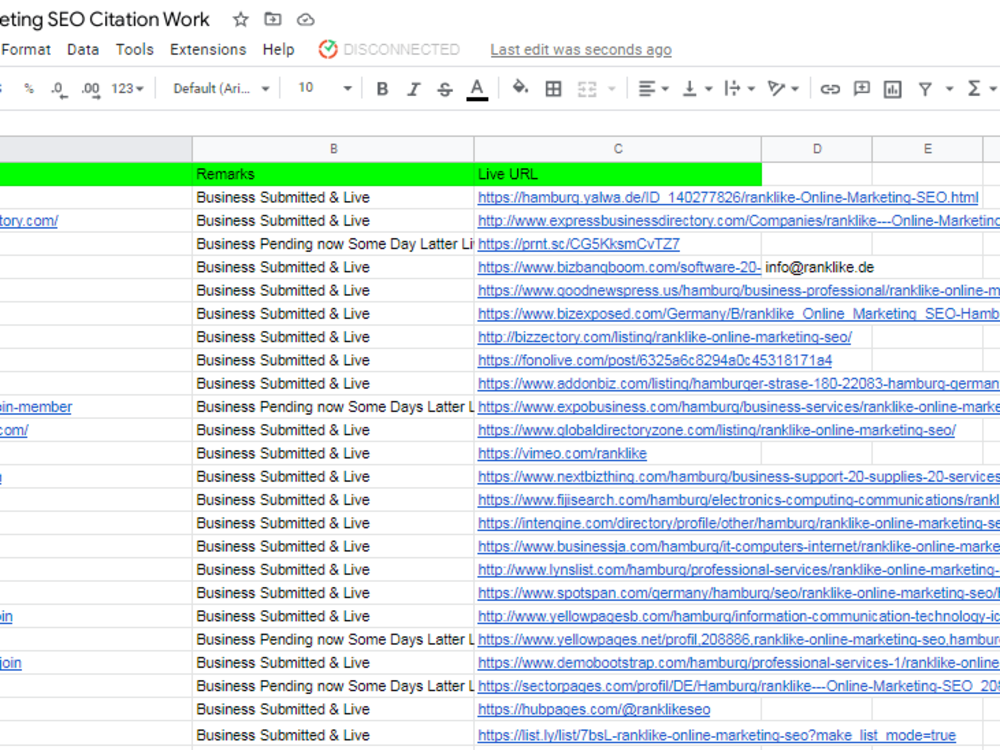Open the Extensions menu
This screenshot has width=1000, height=750.
pyautogui.click(x=208, y=50)
